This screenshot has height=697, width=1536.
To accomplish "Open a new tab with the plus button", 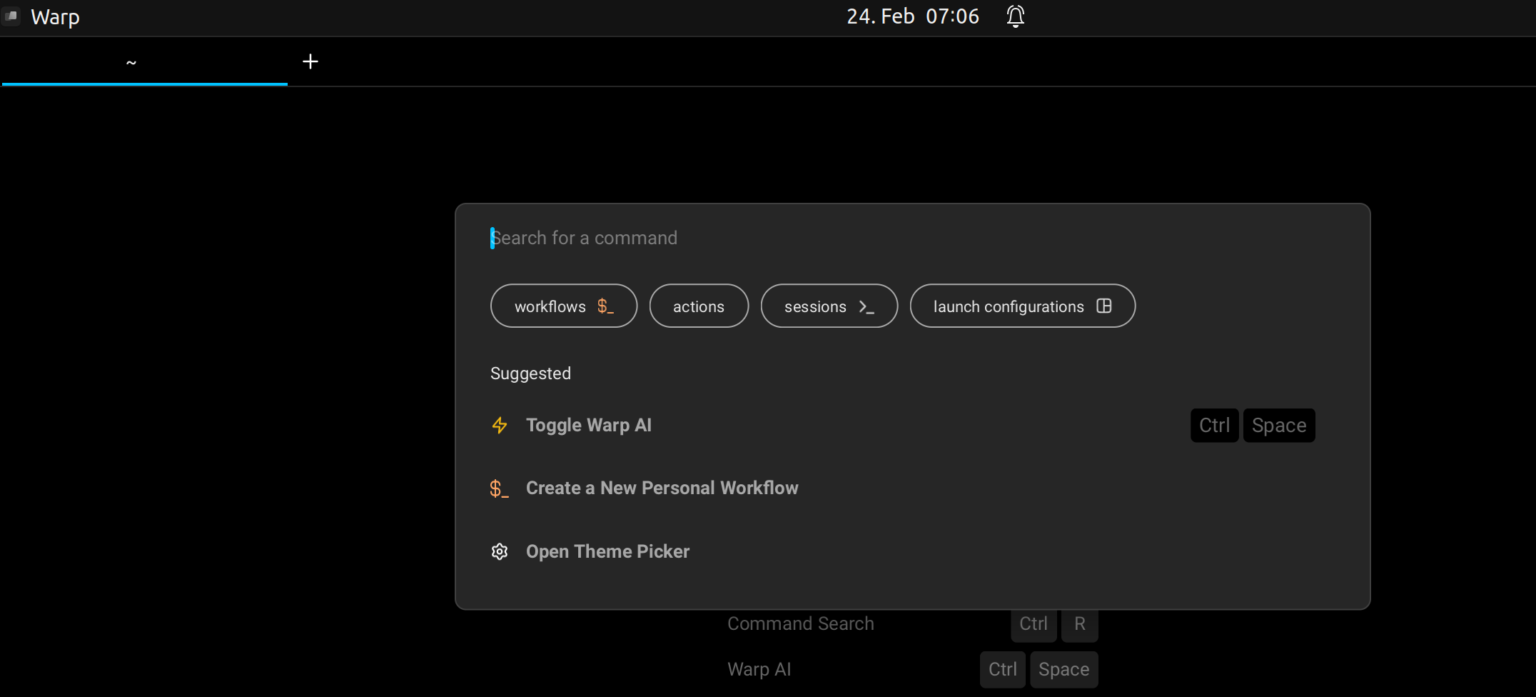I will pyautogui.click(x=310, y=61).
